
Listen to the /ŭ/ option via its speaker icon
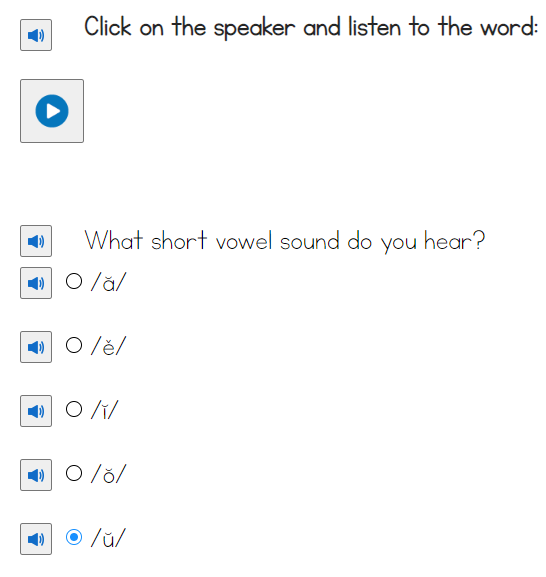click(36, 539)
